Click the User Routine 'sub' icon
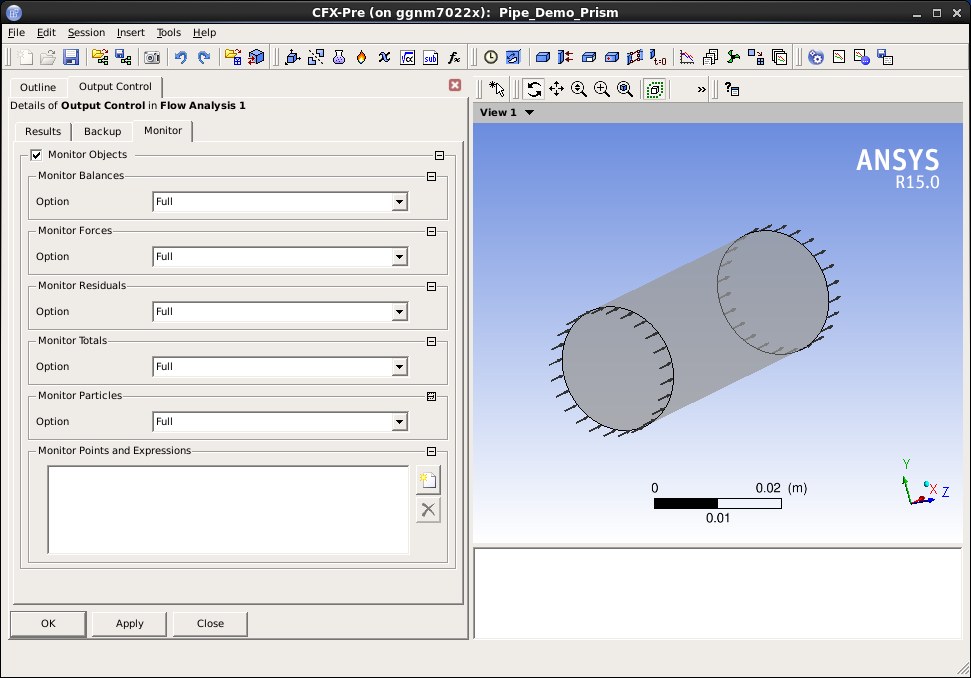The height and width of the screenshot is (678, 971). point(430,58)
